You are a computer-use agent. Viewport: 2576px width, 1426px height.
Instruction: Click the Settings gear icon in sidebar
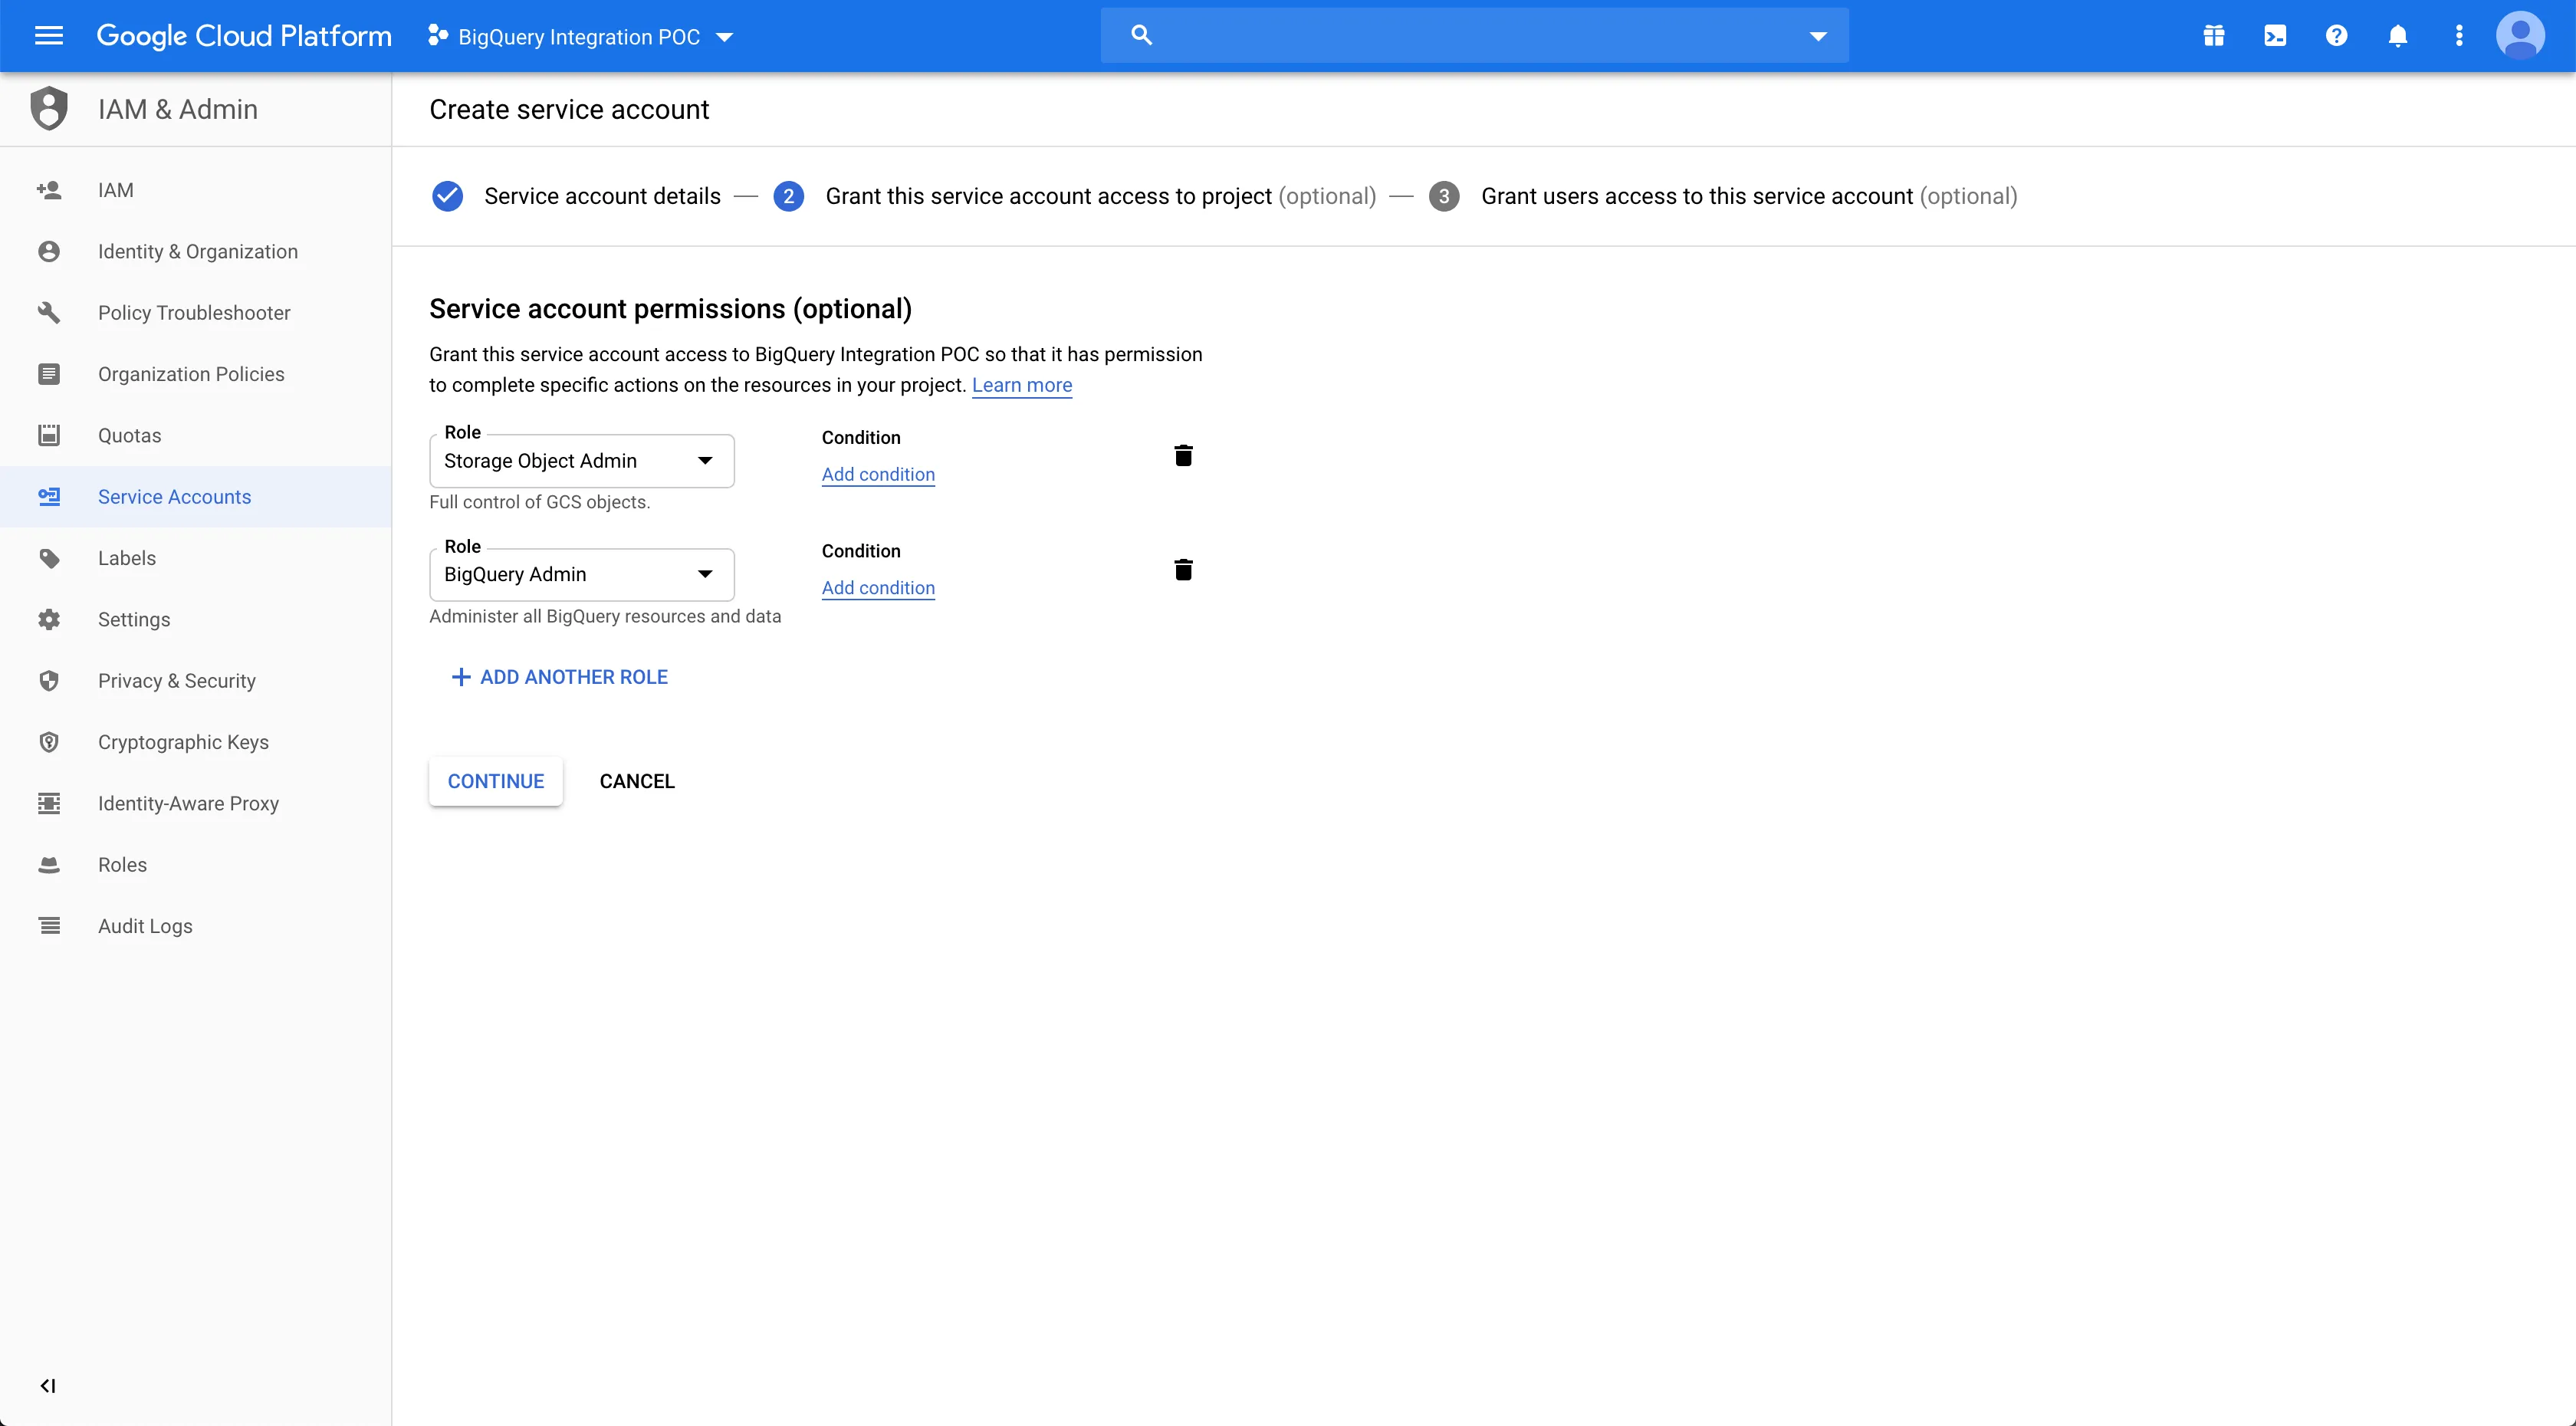48,619
